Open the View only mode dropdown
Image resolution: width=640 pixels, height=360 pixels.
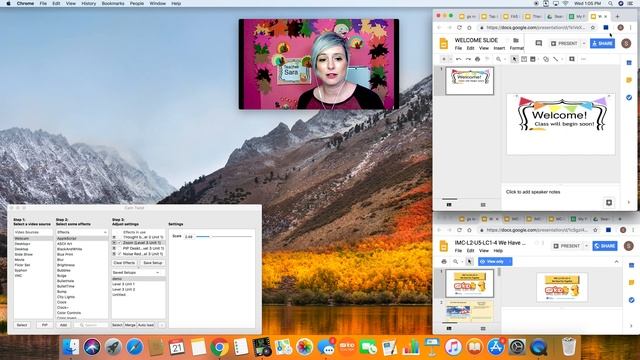pyautogui.click(x=495, y=262)
